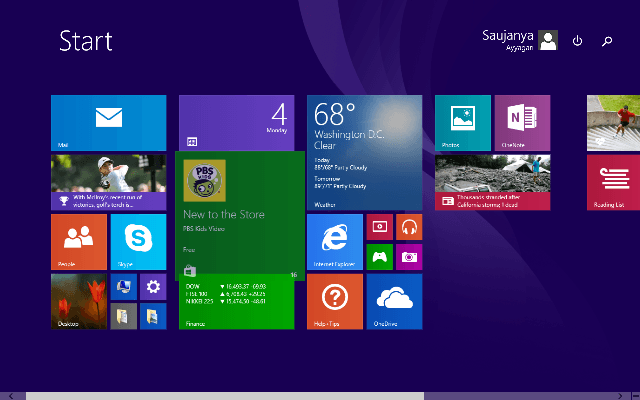Open the Health & Fitness tile with runner
640x400 pixels.
613,123
